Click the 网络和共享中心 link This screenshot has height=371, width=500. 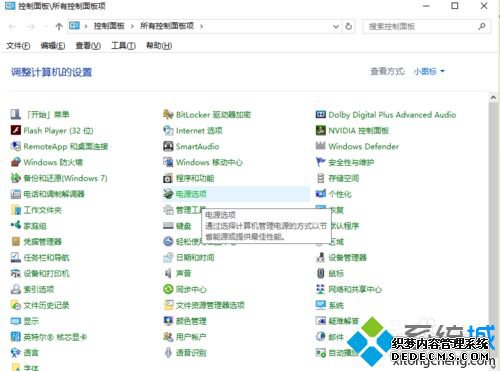pos(355,289)
